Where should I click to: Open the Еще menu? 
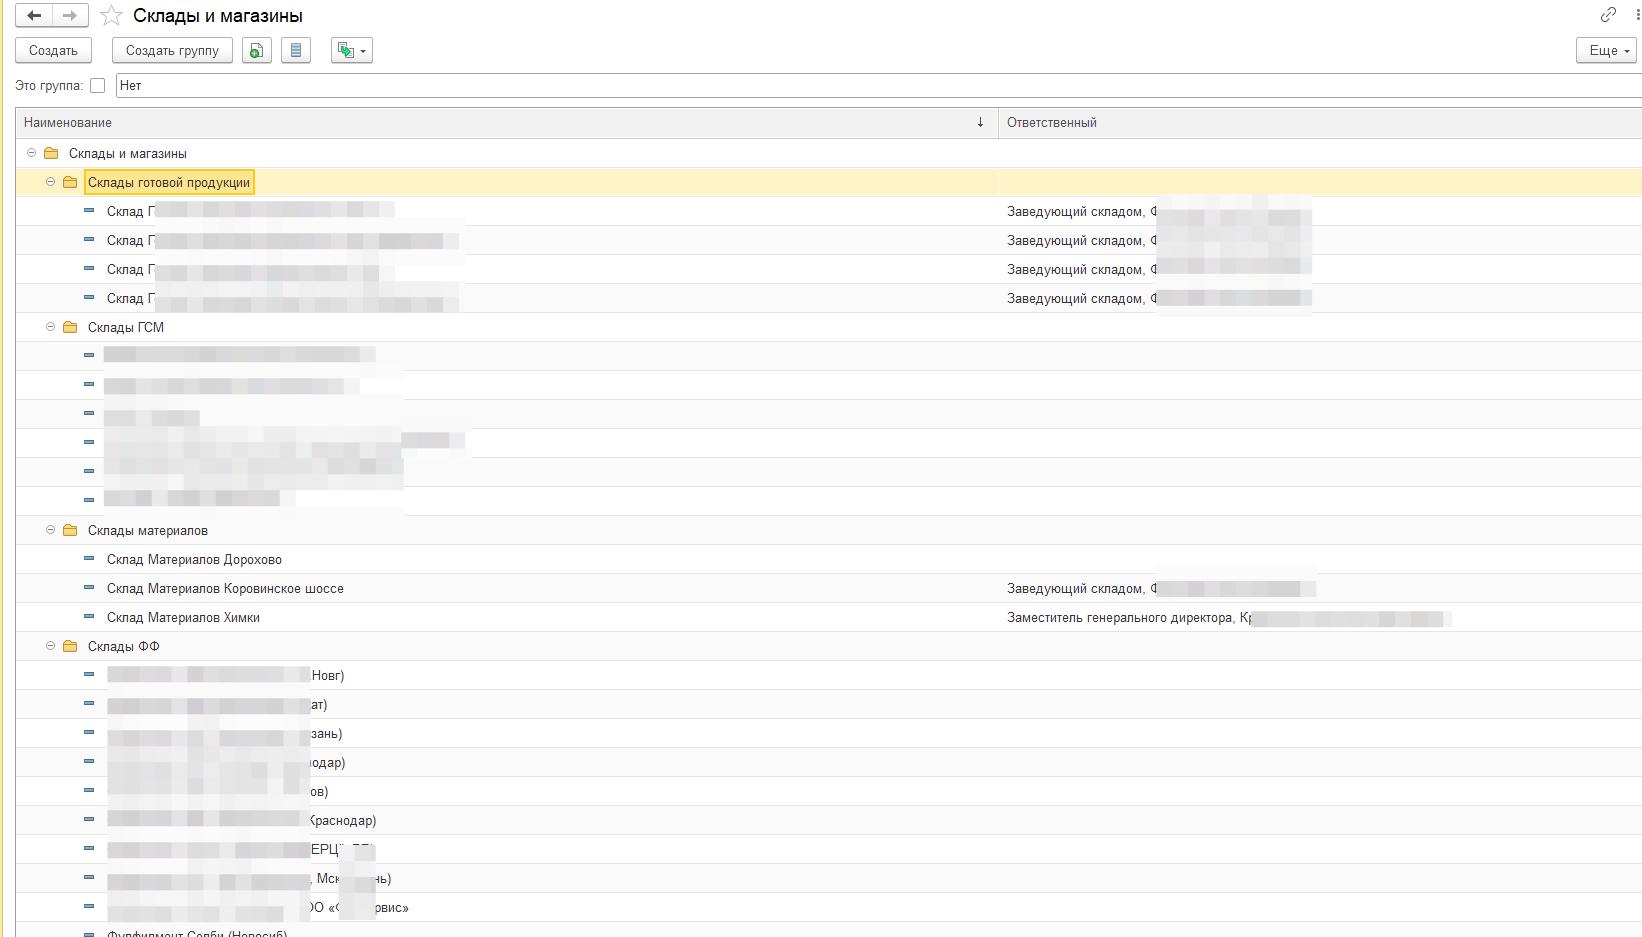1606,51
